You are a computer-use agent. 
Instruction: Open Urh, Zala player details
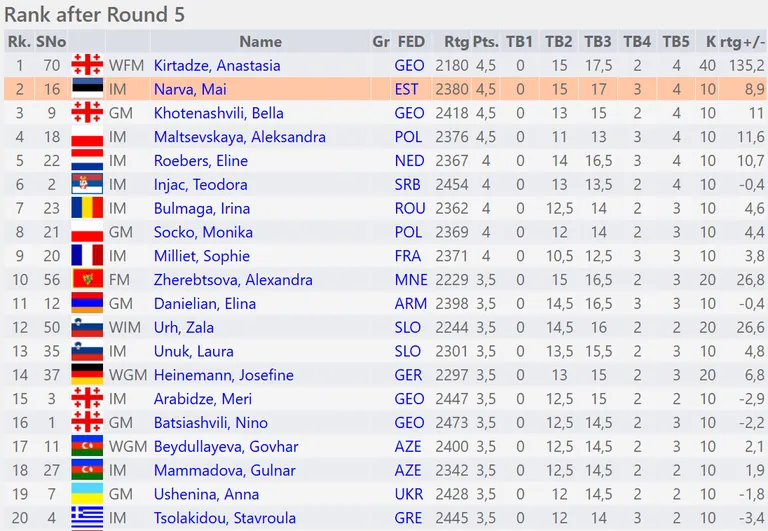coord(184,327)
